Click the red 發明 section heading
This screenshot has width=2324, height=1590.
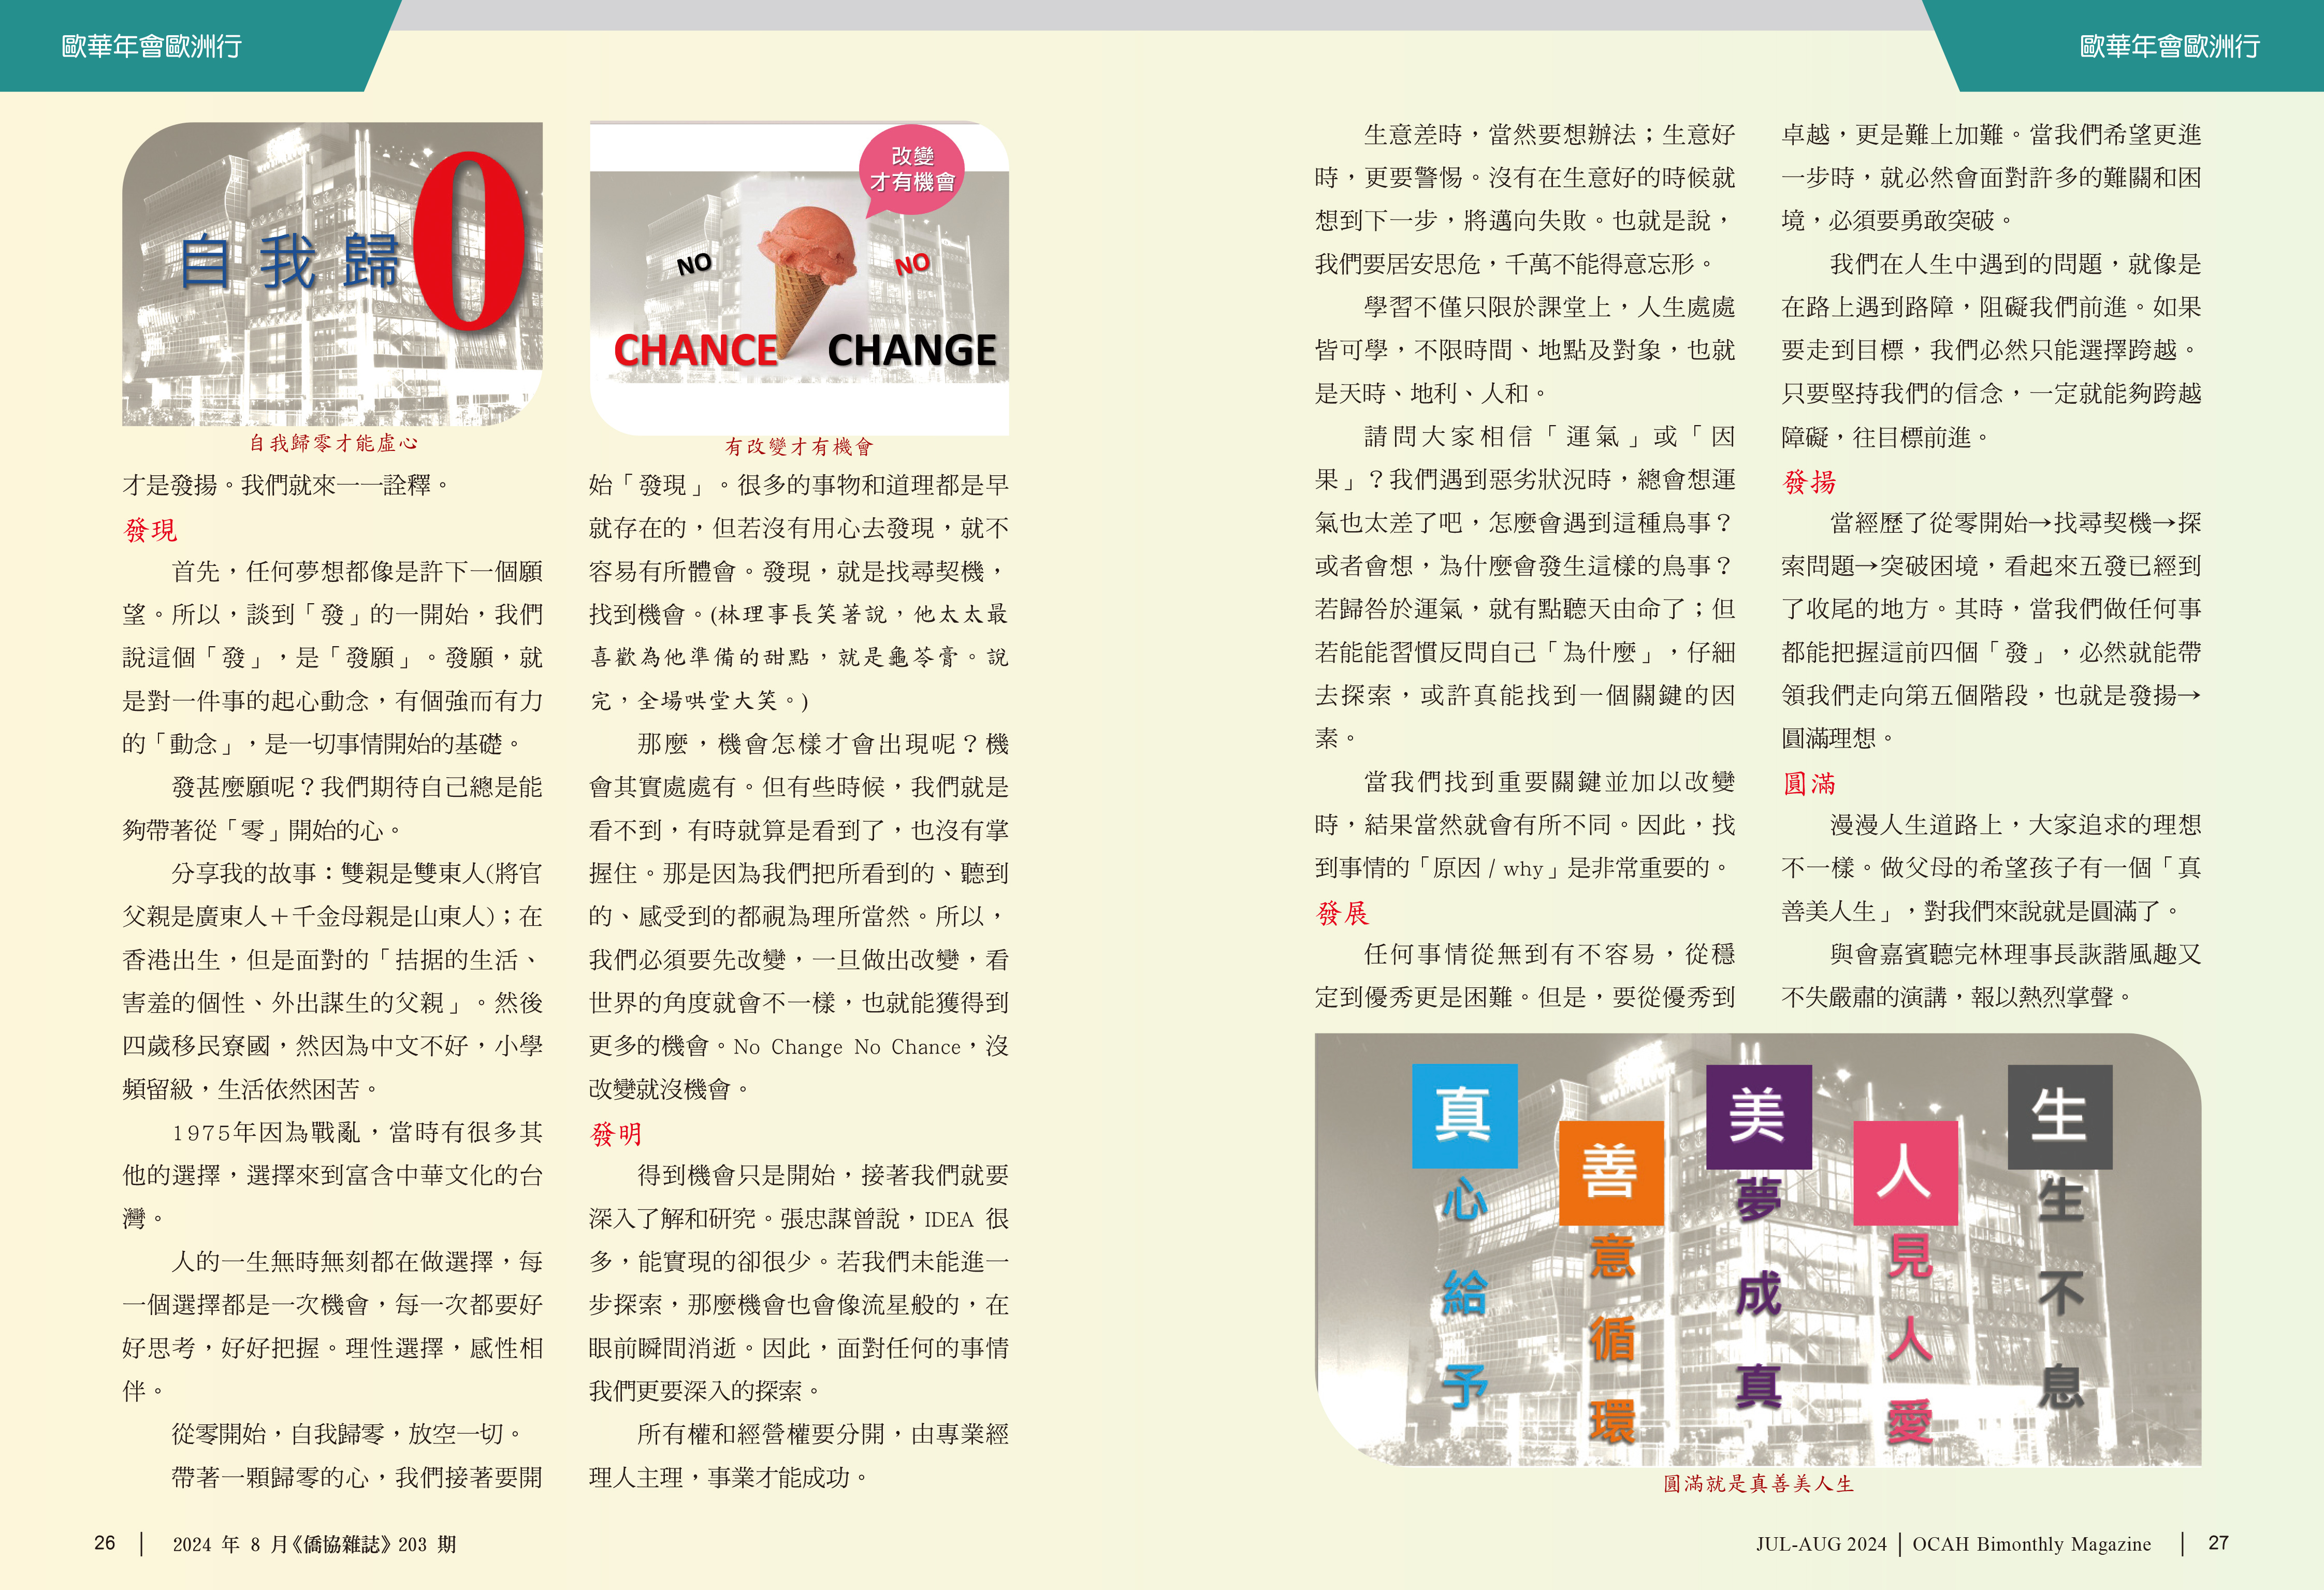[x=616, y=1134]
